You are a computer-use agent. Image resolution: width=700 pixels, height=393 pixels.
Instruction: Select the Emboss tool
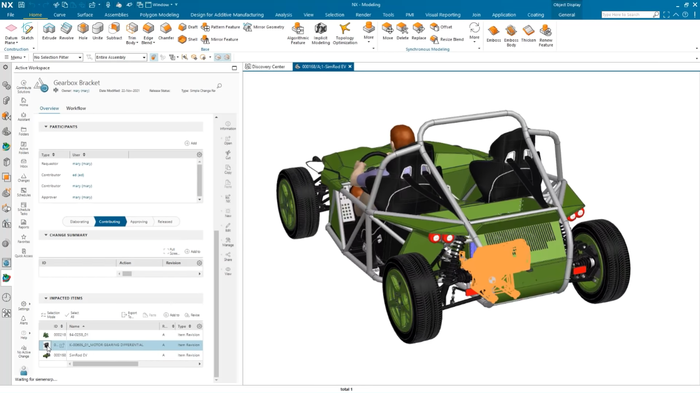[493, 33]
